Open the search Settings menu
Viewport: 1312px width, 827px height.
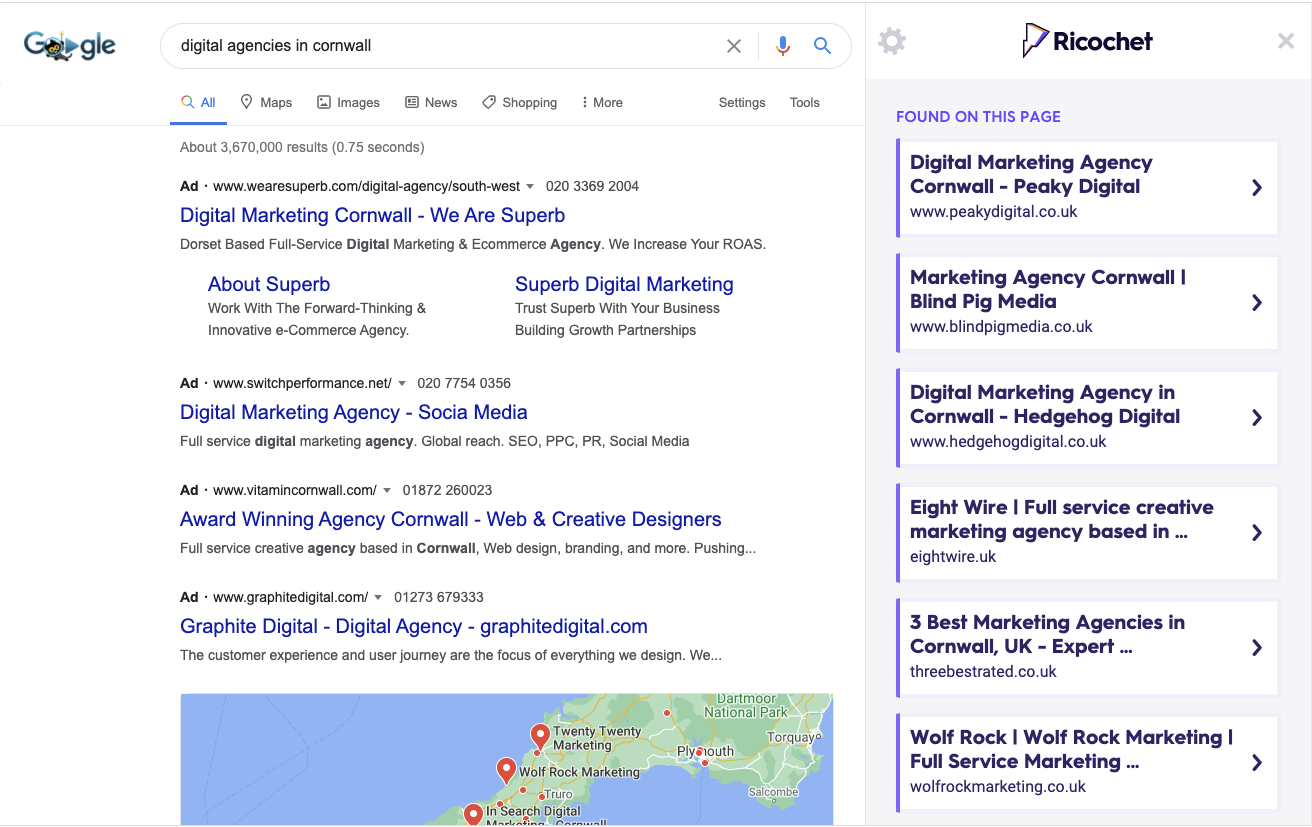click(x=742, y=102)
